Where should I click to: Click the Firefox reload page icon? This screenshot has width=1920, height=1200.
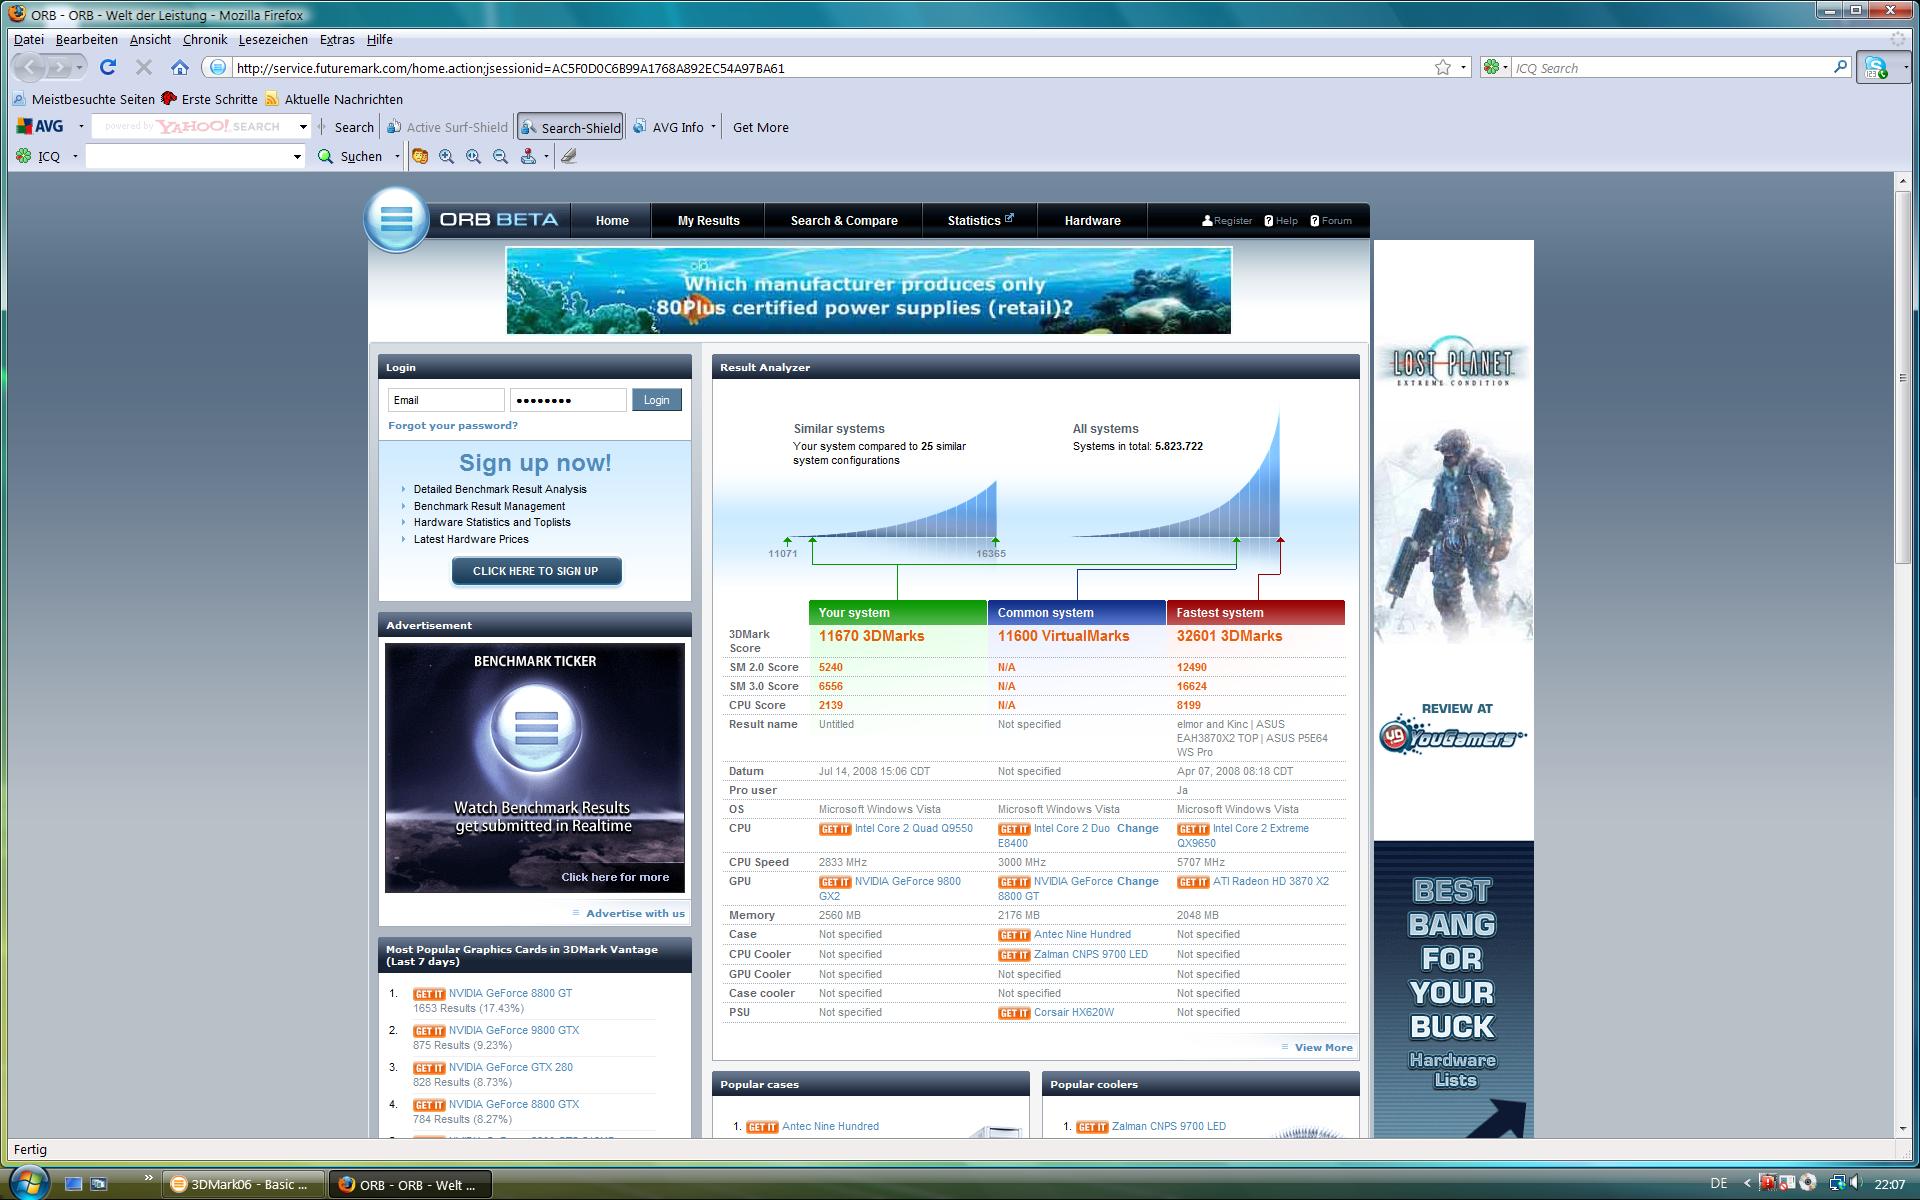(108, 67)
